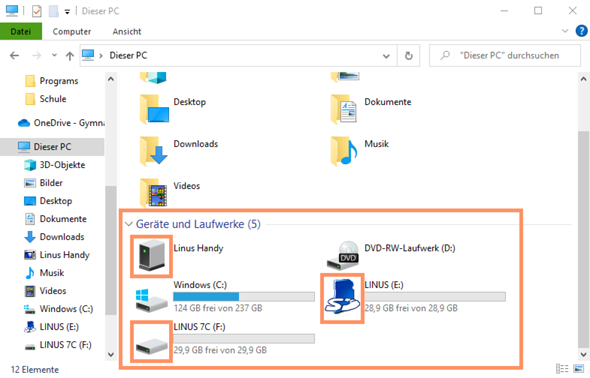Open the quick access toolbar customize dropdown
This screenshot has width=590, height=378.
pos(67,12)
